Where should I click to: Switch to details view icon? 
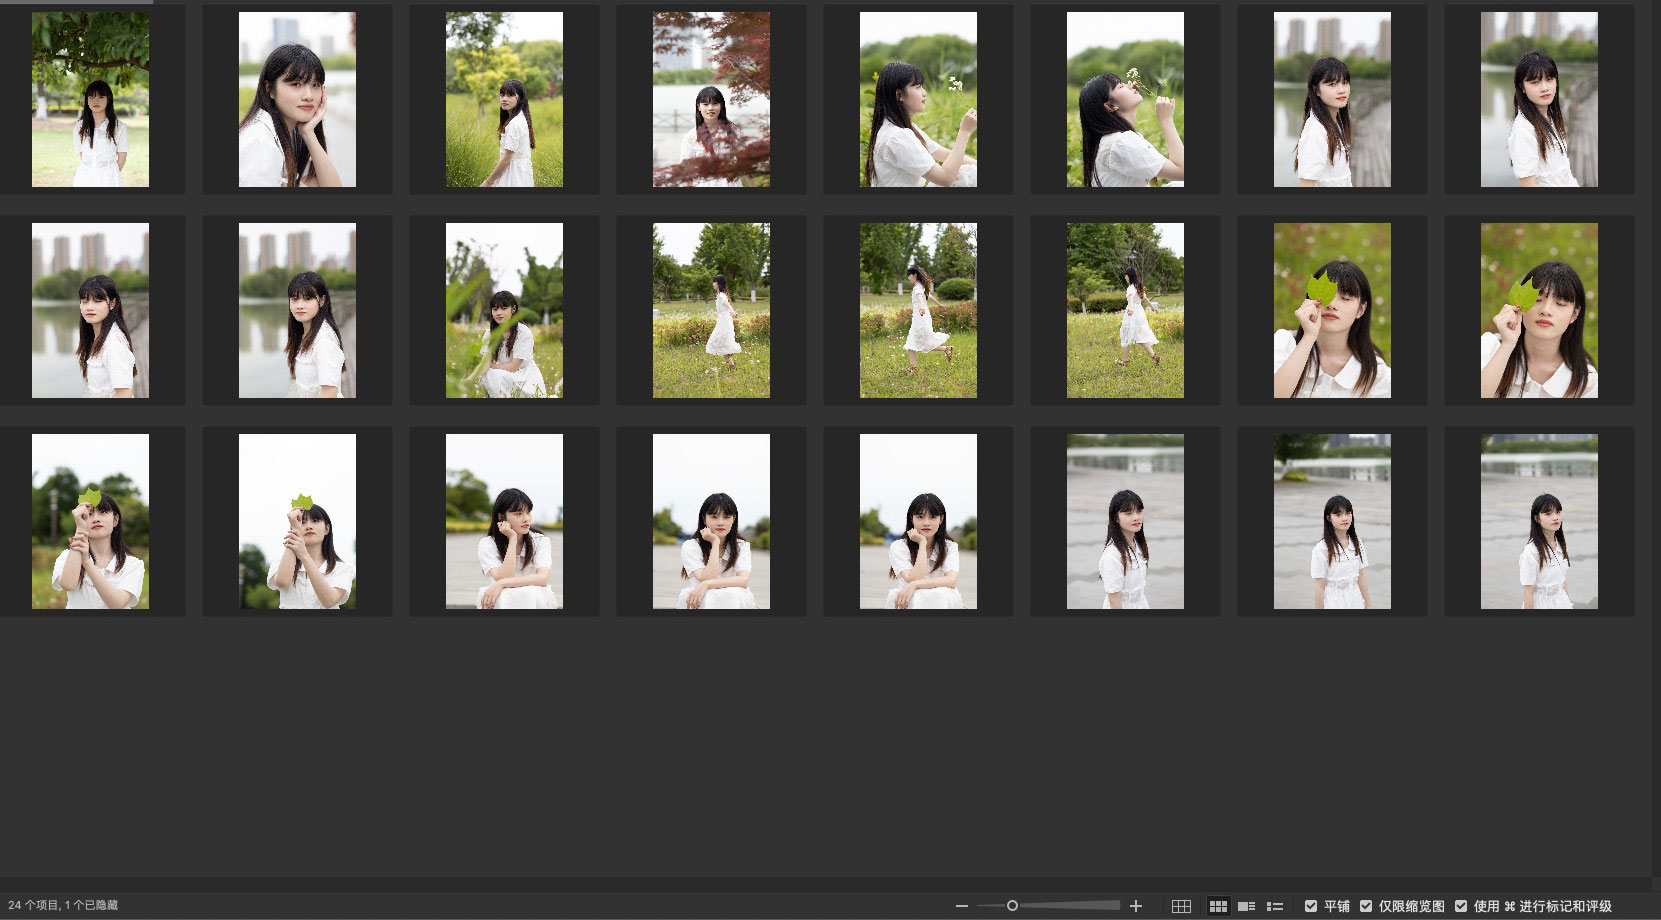(1246, 906)
